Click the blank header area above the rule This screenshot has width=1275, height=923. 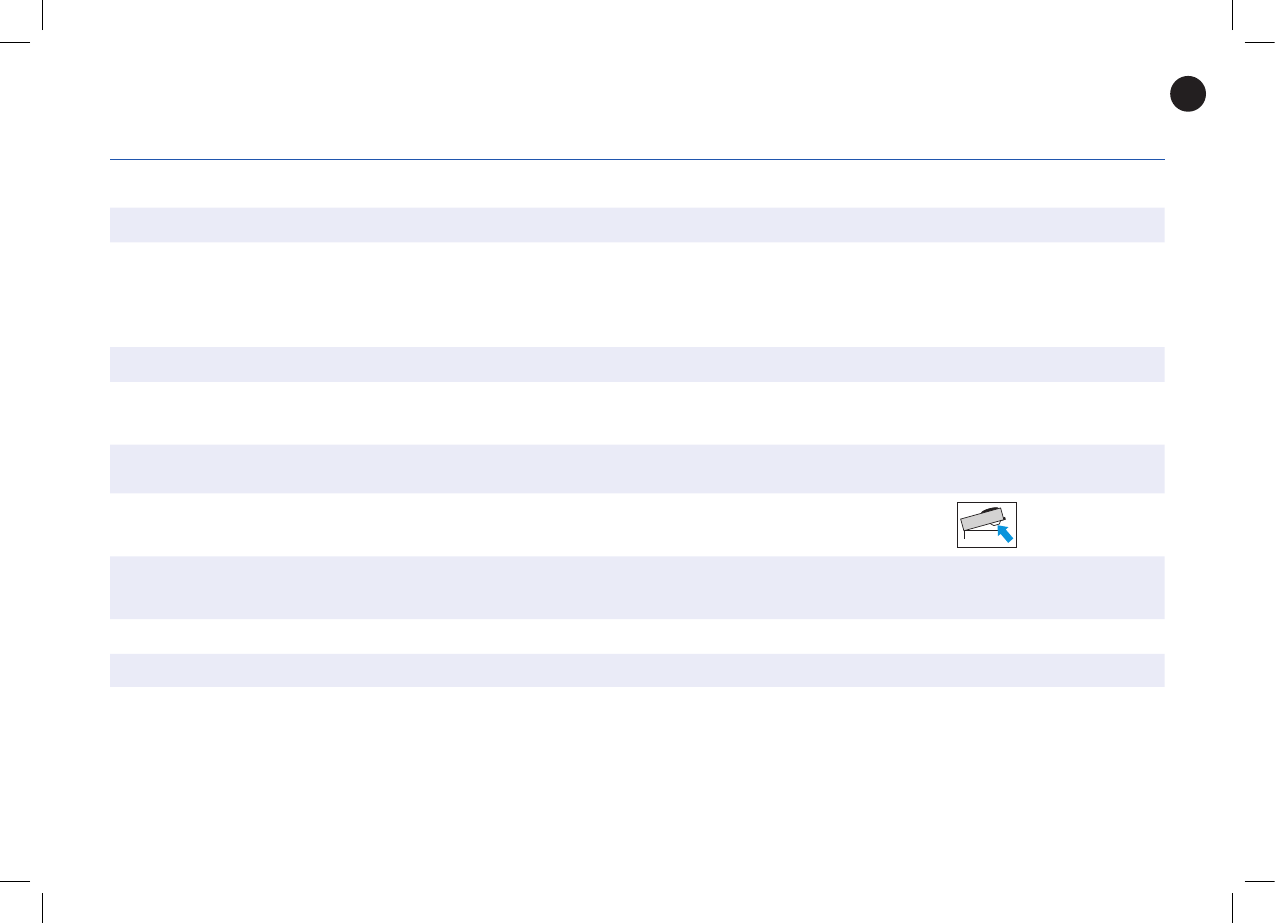point(636,100)
